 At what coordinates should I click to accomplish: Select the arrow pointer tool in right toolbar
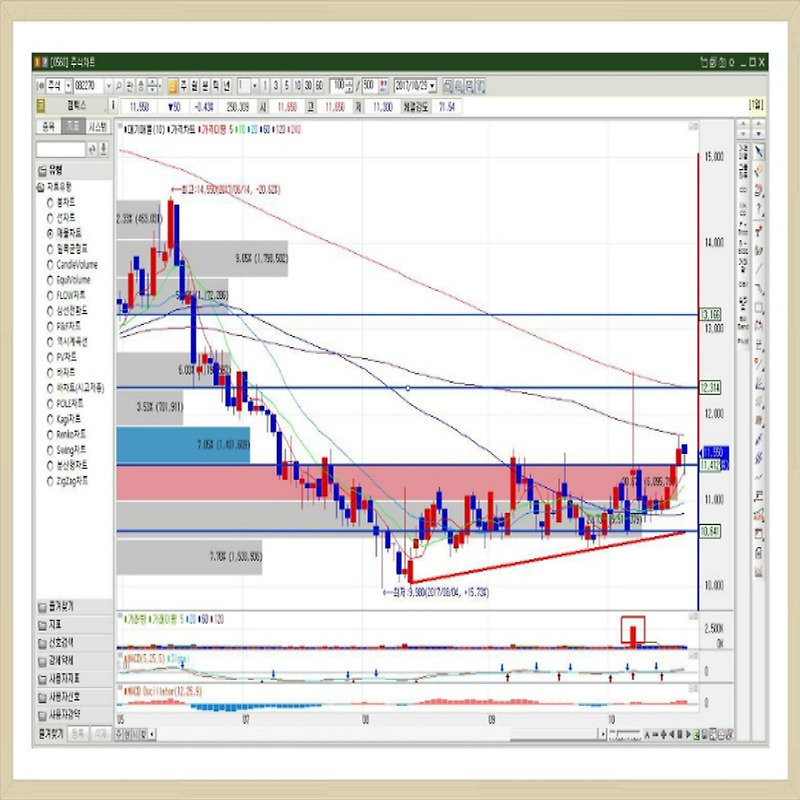point(759,152)
